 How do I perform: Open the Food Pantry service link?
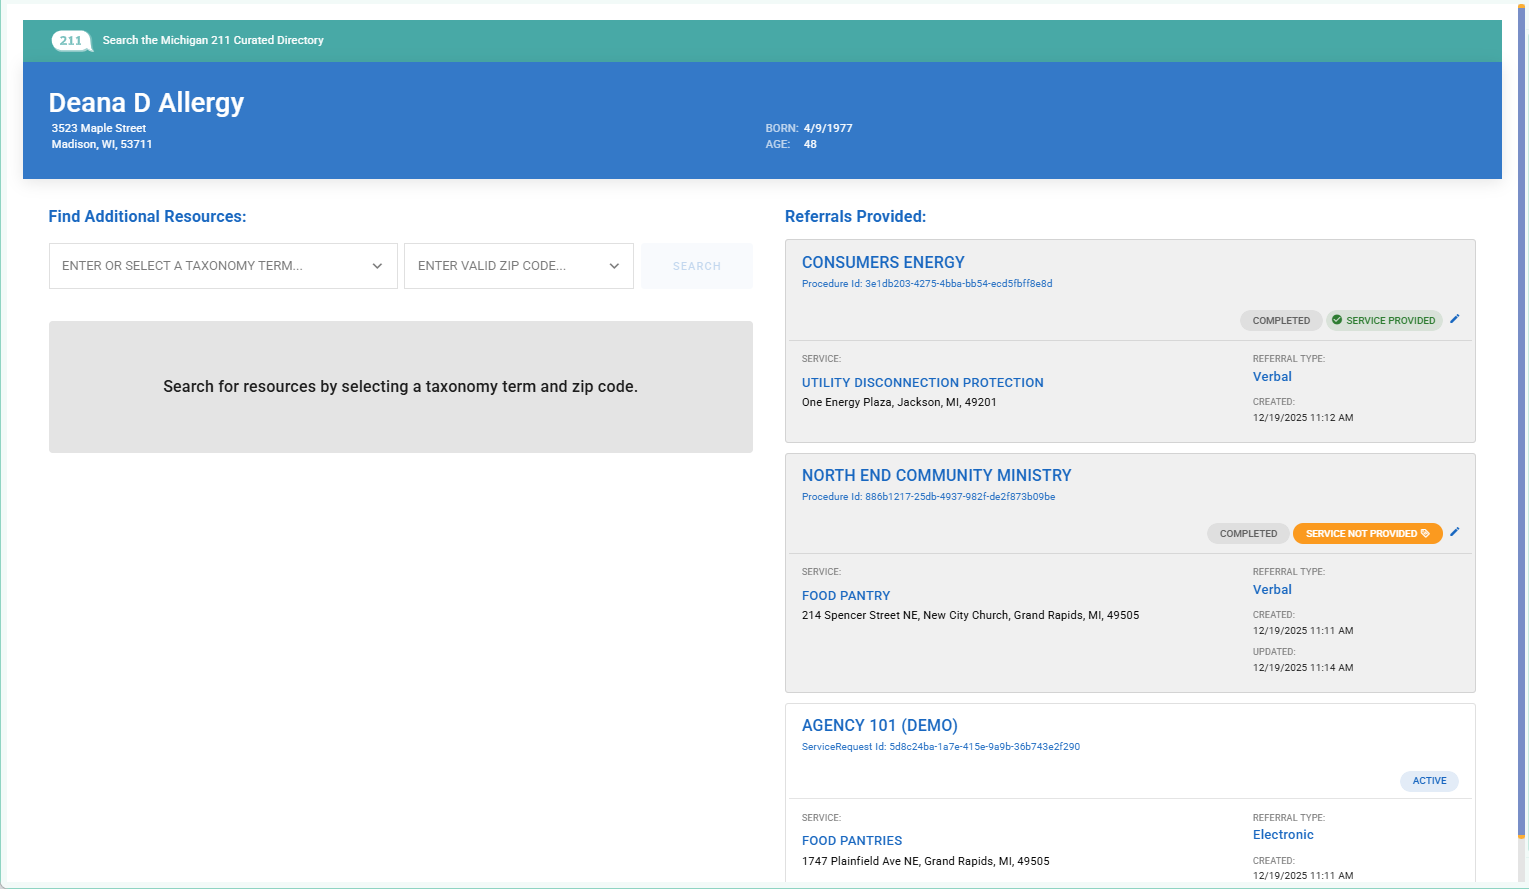[845, 595]
